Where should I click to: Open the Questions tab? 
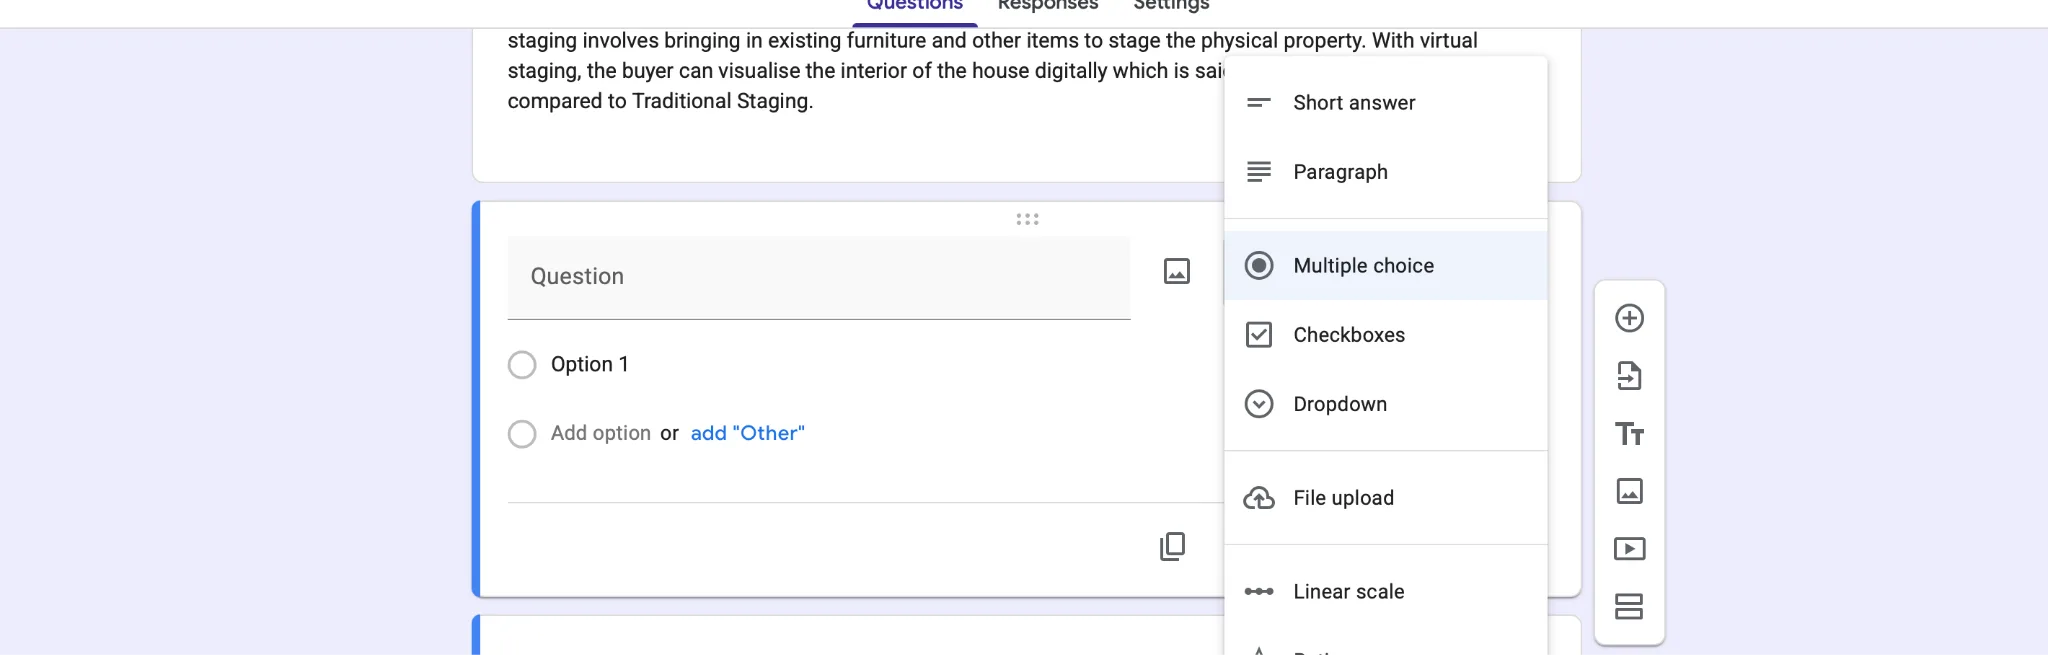(x=914, y=5)
